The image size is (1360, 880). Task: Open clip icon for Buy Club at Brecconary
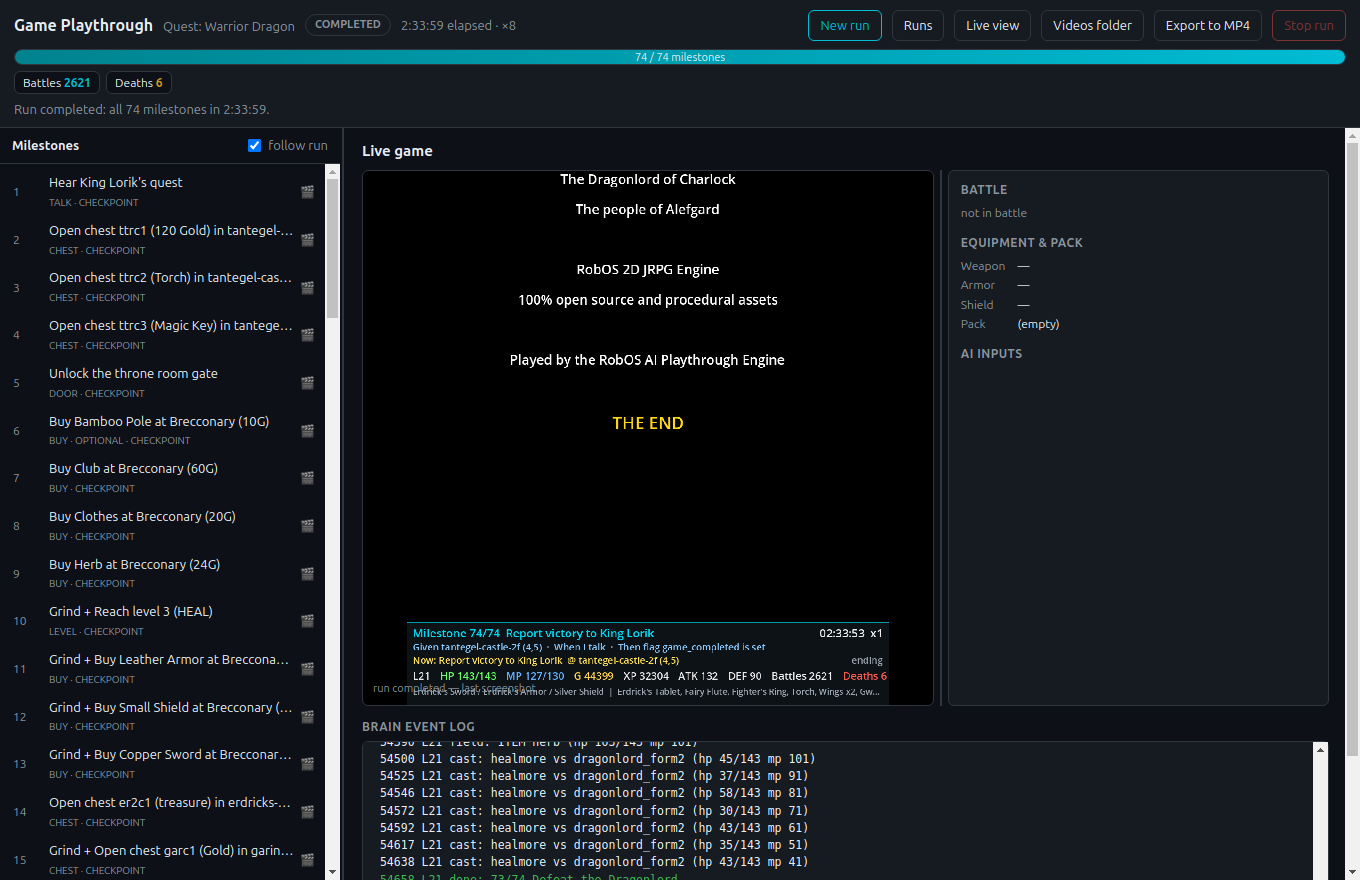307,478
